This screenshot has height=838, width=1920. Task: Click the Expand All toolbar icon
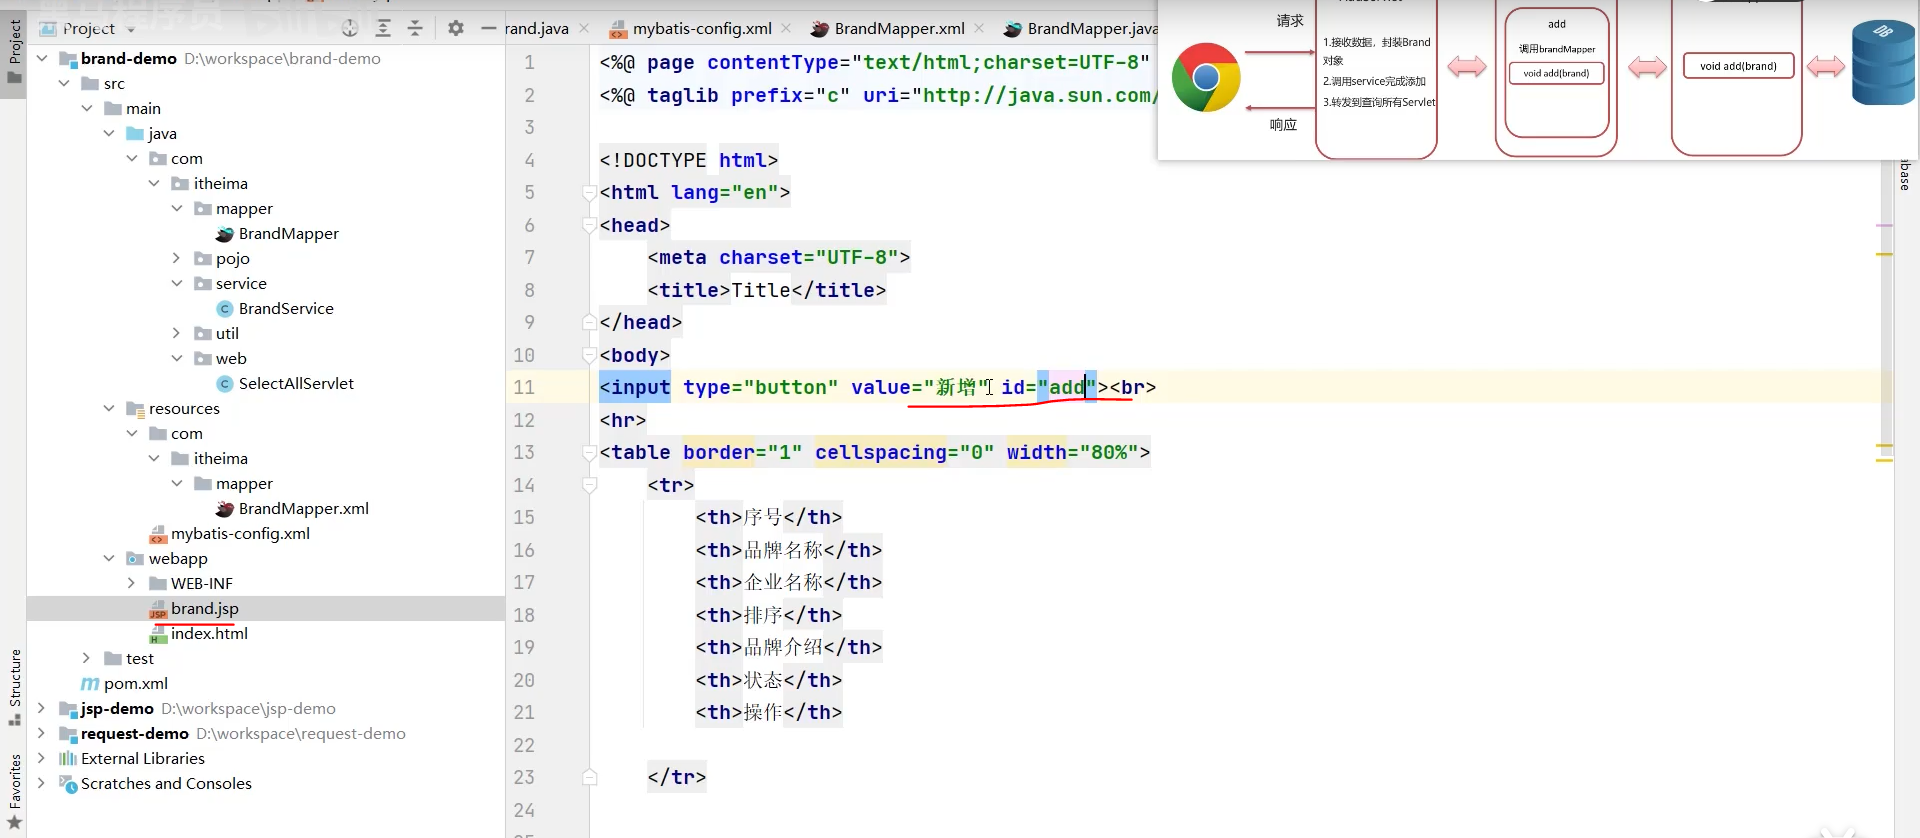(x=383, y=28)
